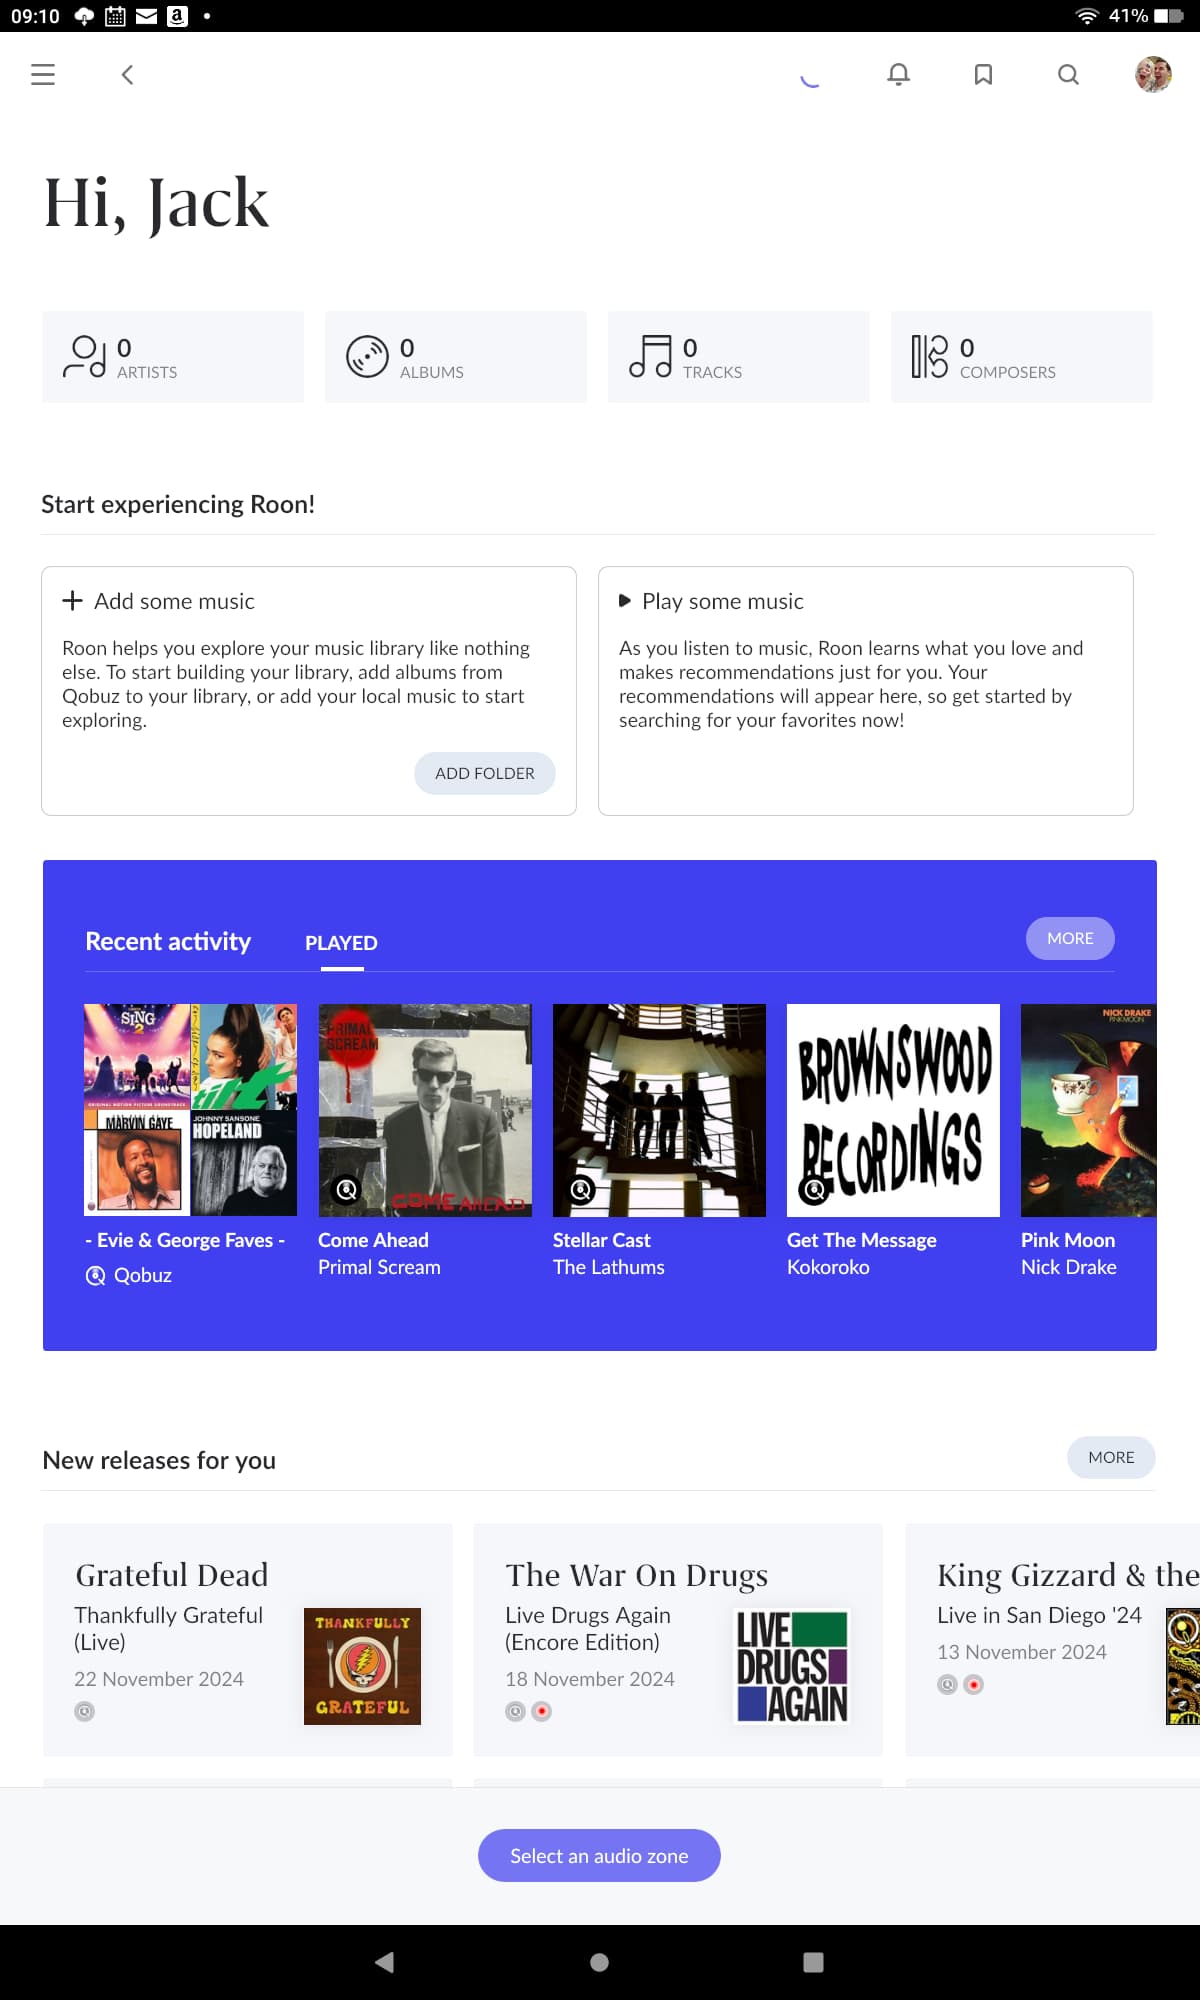Open the Get The Message album cover
The image size is (1200, 2000).
(x=893, y=1110)
